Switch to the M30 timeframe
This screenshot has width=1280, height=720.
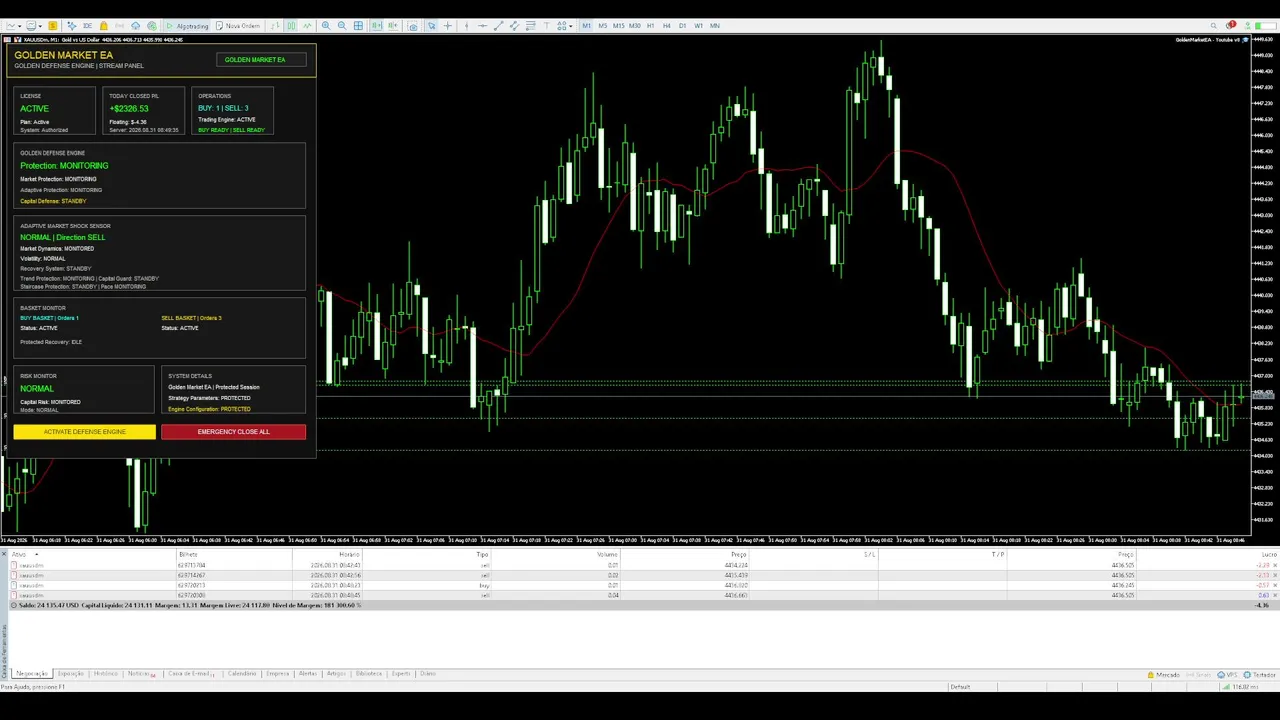coord(635,25)
